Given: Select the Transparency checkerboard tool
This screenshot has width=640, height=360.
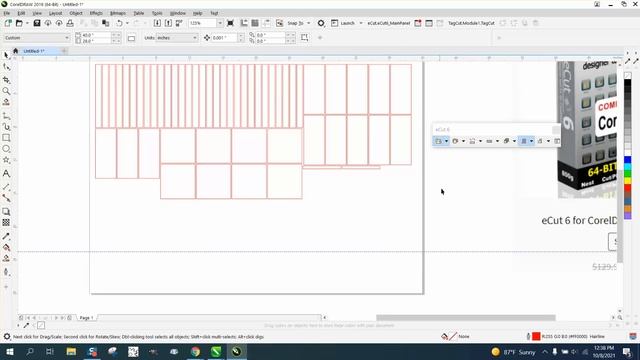Looking at the screenshot, I should pyautogui.click(x=6, y=222).
